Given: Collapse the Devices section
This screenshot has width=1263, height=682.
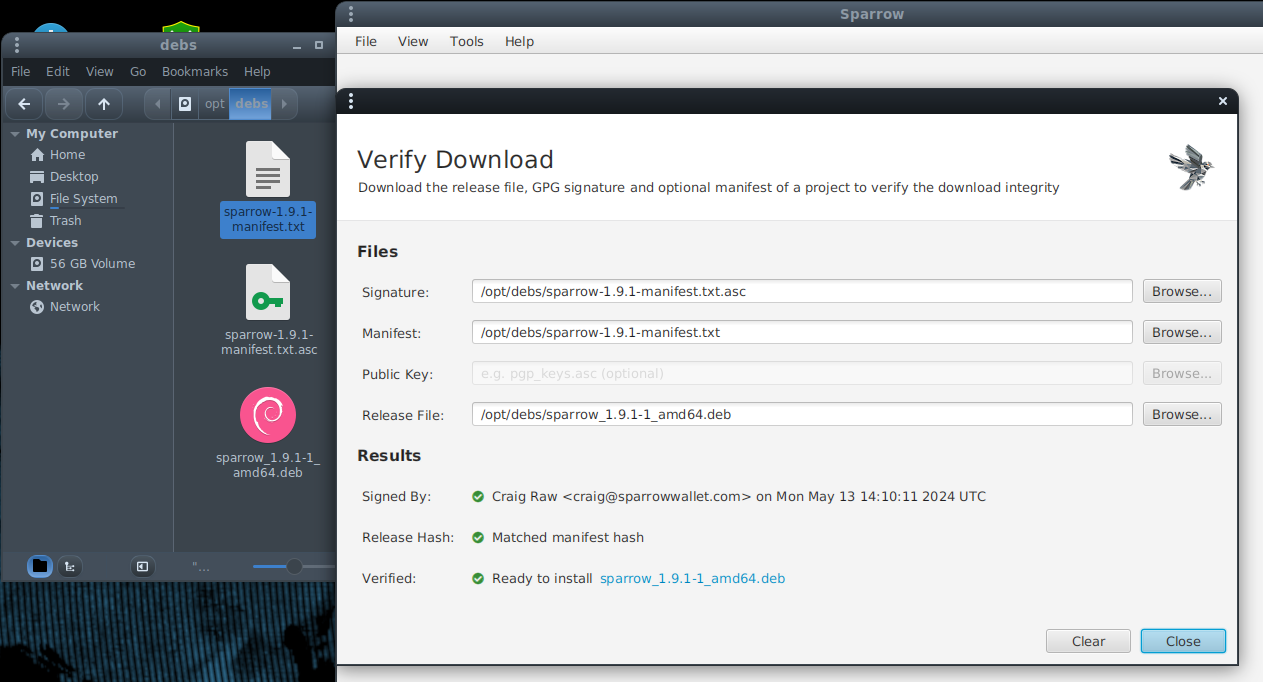Looking at the screenshot, I should 15,243.
